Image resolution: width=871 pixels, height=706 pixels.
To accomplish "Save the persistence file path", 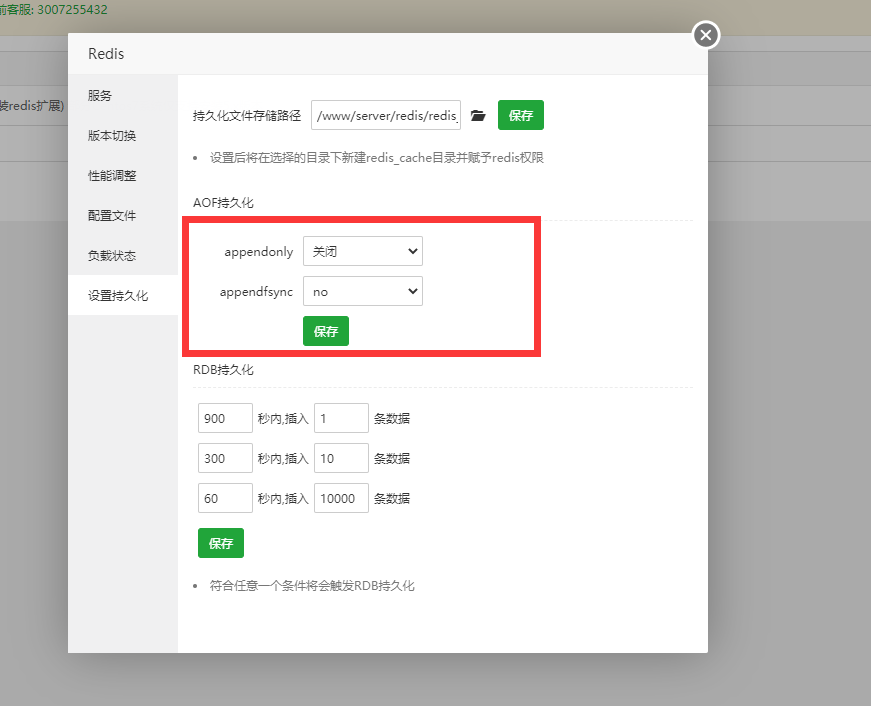I will point(520,115).
